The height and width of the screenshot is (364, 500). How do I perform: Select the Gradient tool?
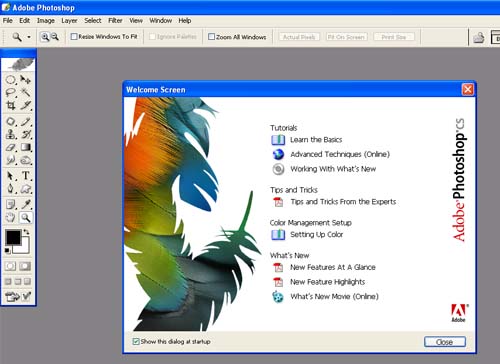tap(26, 147)
